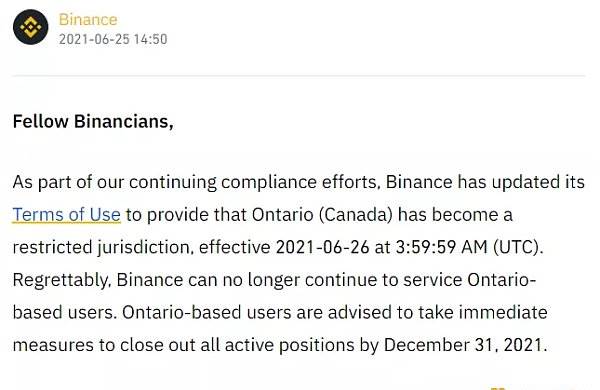Click the 2021-06-25 14:50 post timestamp

(x=113, y=39)
